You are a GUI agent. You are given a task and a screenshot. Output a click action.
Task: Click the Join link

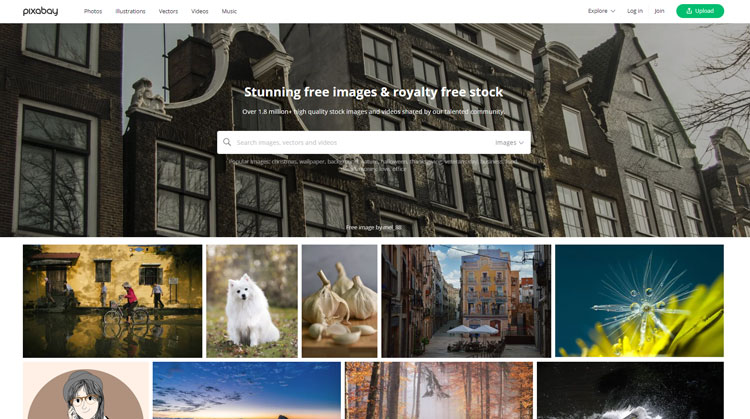659,11
